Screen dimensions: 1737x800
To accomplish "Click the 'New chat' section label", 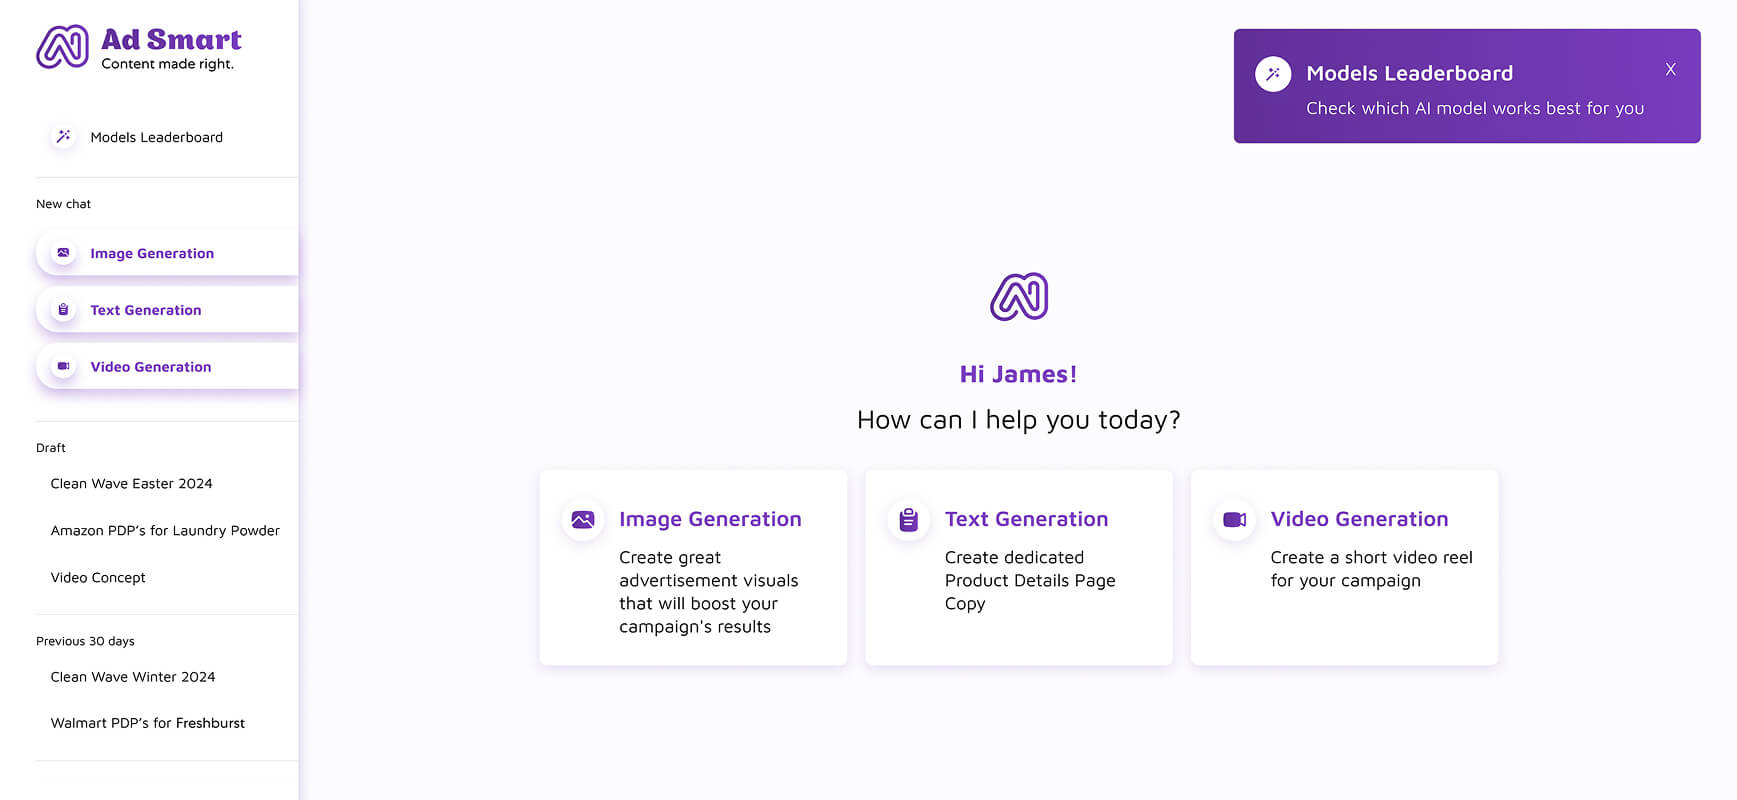I will point(63,203).
